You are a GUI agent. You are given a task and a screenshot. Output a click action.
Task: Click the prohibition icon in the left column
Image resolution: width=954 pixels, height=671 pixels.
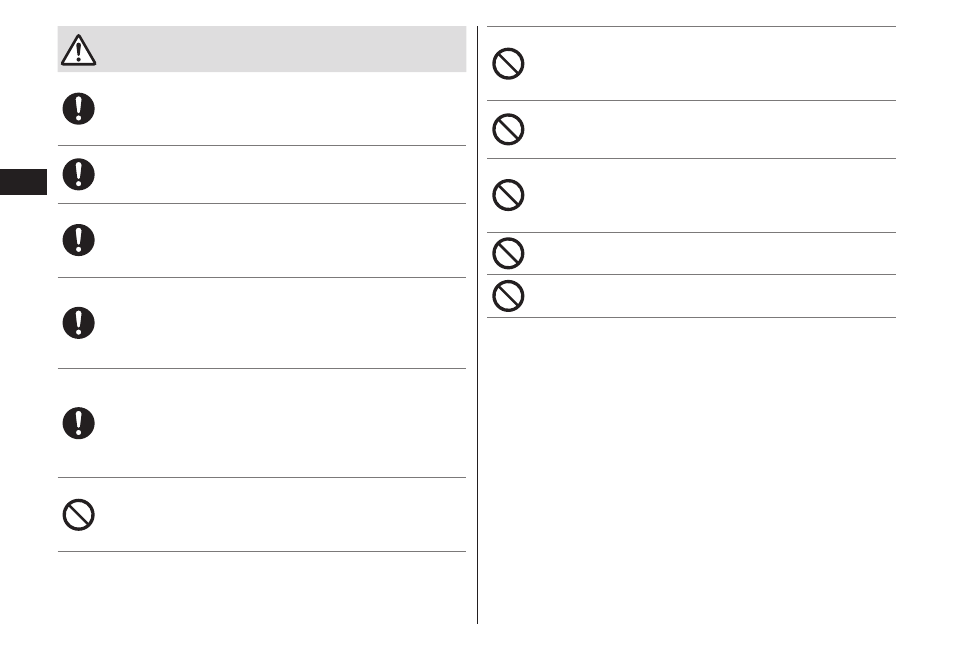point(78,515)
